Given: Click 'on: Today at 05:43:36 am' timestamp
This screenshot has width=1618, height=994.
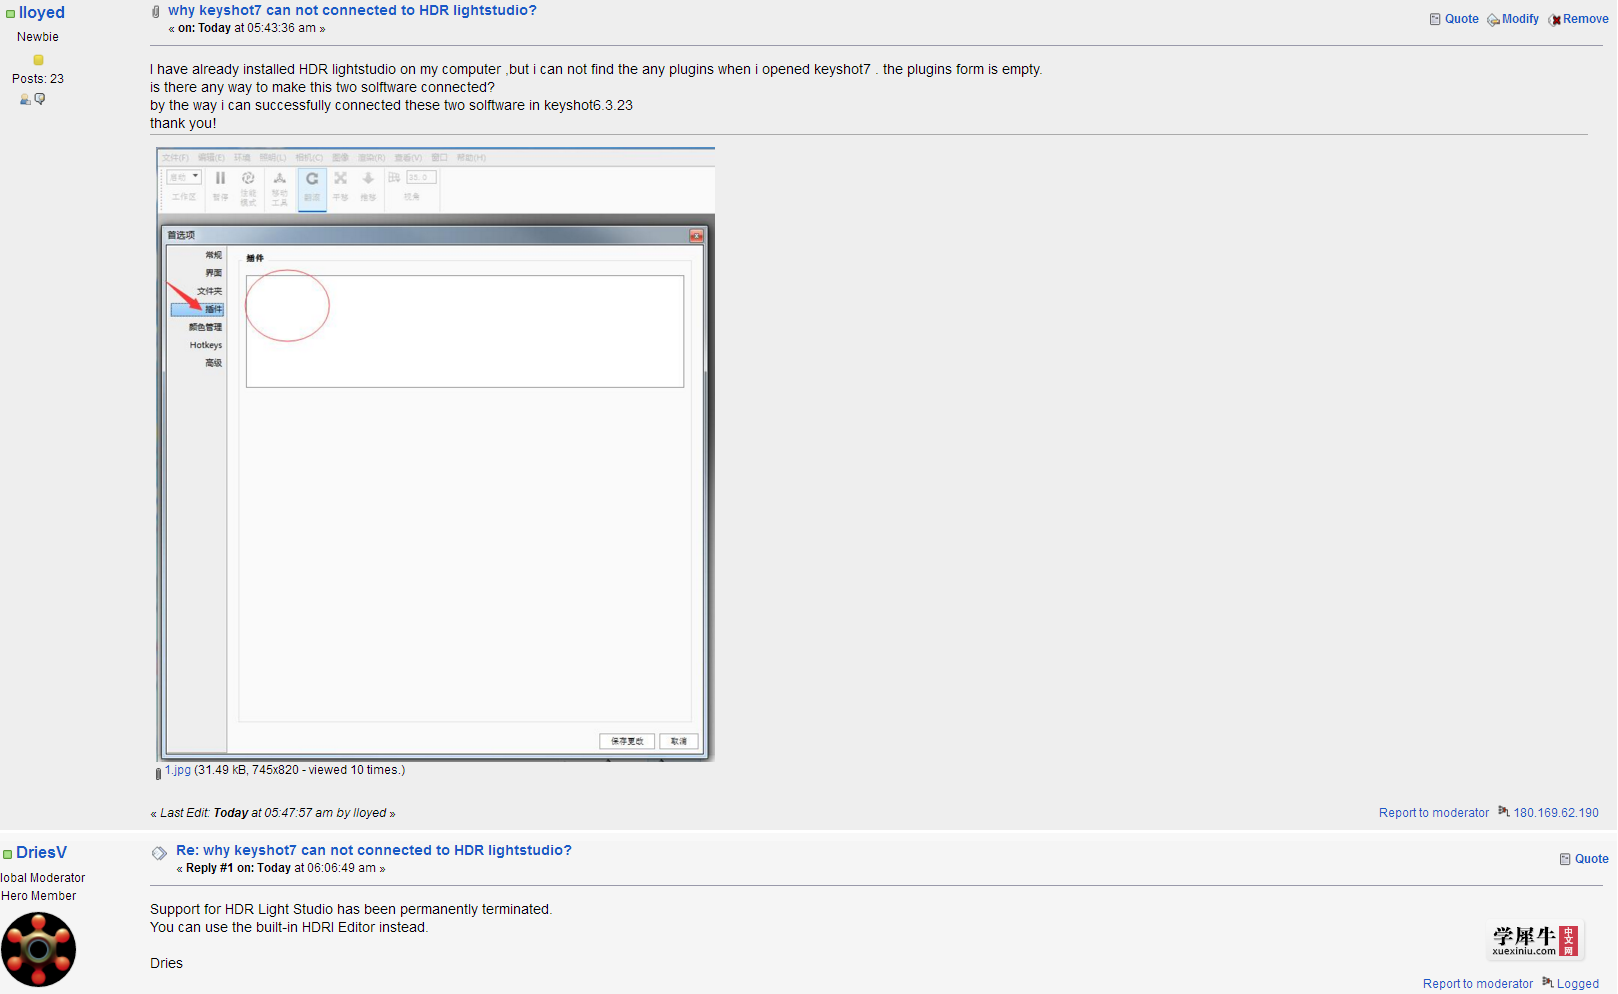Looking at the screenshot, I should [x=247, y=28].
